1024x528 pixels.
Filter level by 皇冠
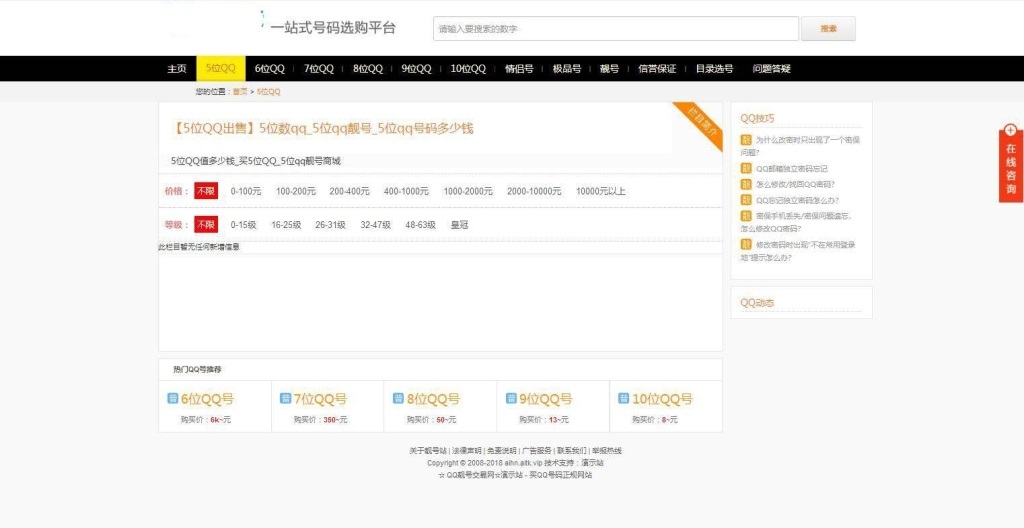pyautogui.click(x=460, y=225)
